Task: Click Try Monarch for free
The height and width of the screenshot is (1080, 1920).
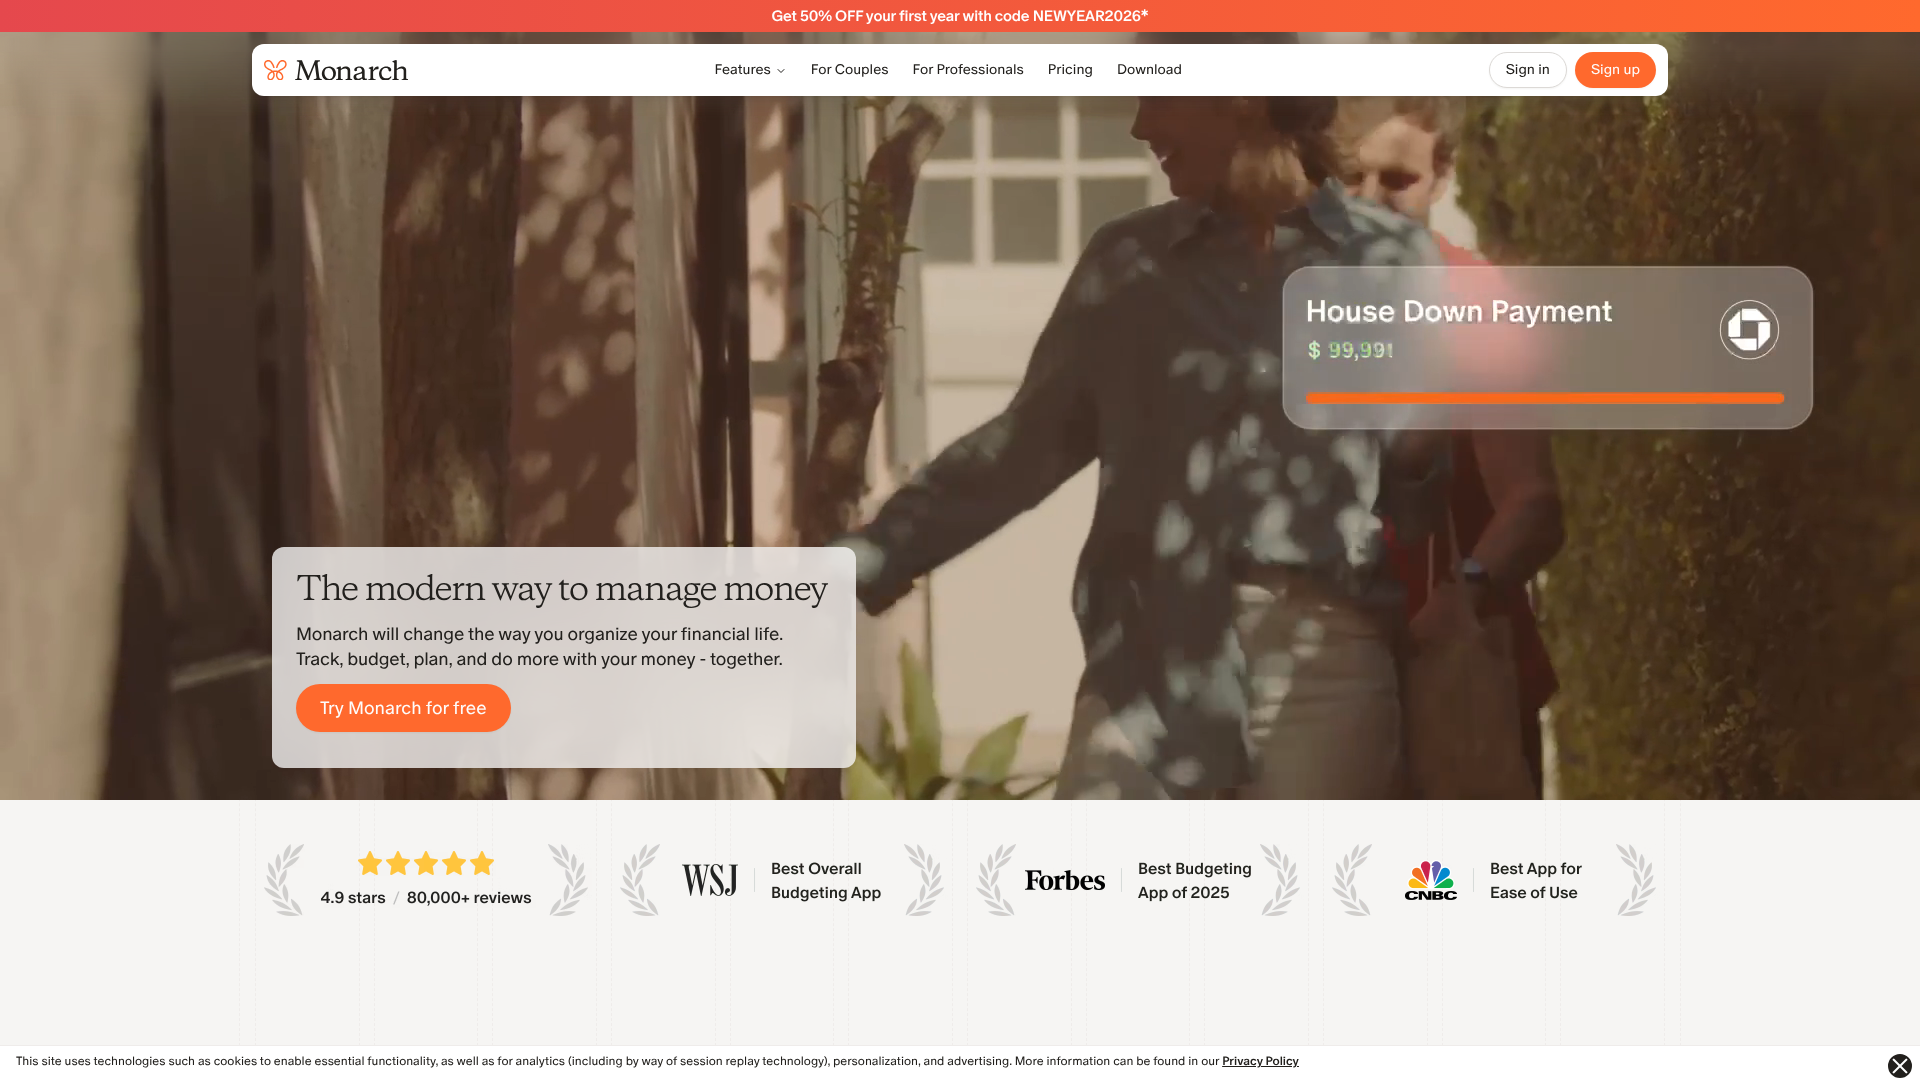Action: click(402, 707)
